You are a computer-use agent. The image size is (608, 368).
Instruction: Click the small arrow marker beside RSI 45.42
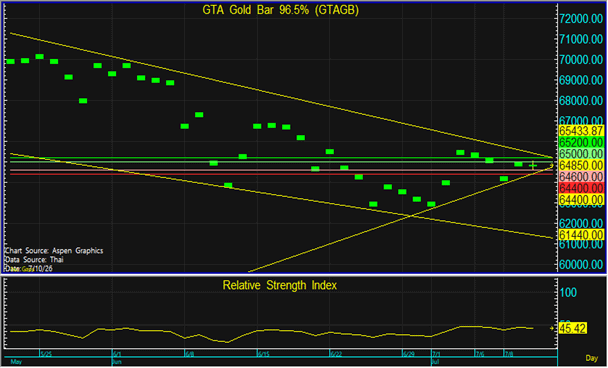point(552,328)
